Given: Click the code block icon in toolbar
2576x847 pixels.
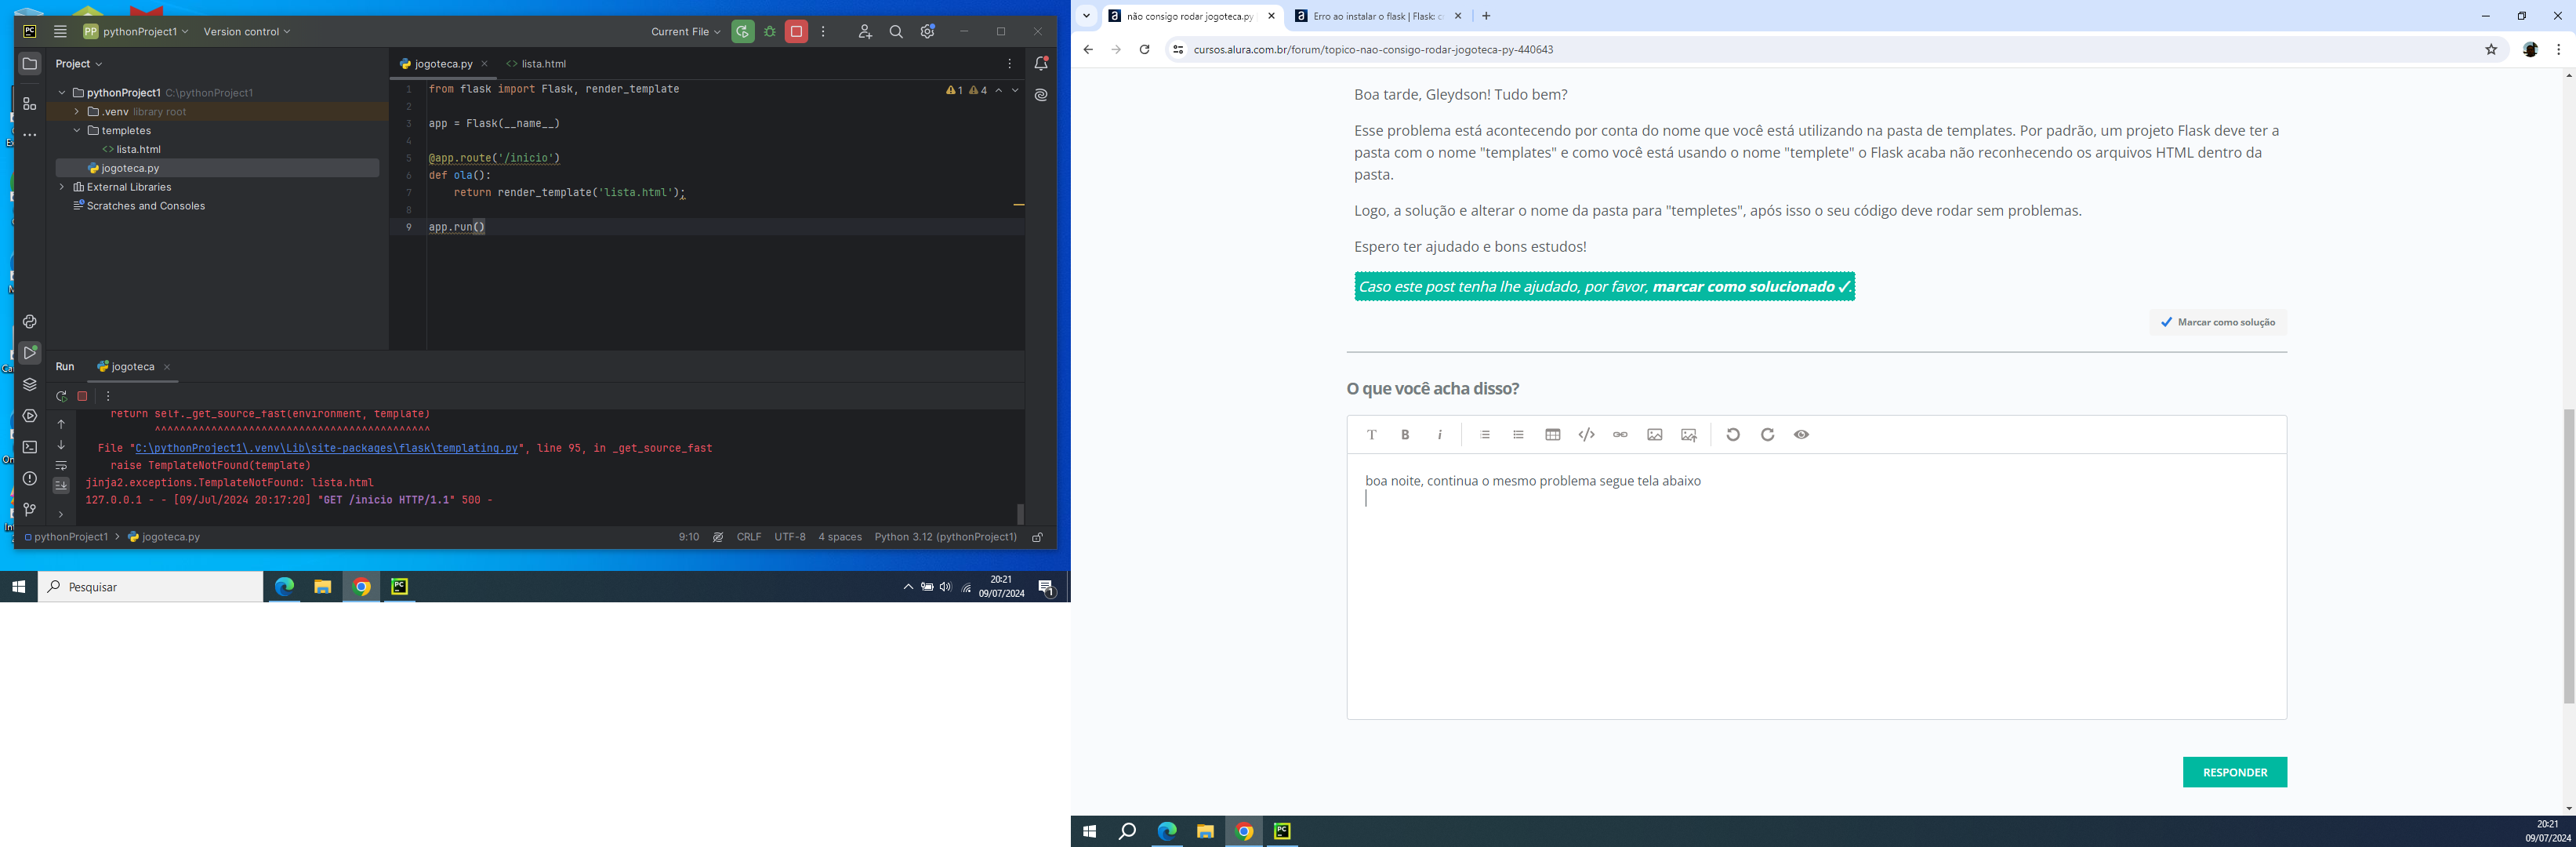Looking at the screenshot, I should [x=1585, y=434].
